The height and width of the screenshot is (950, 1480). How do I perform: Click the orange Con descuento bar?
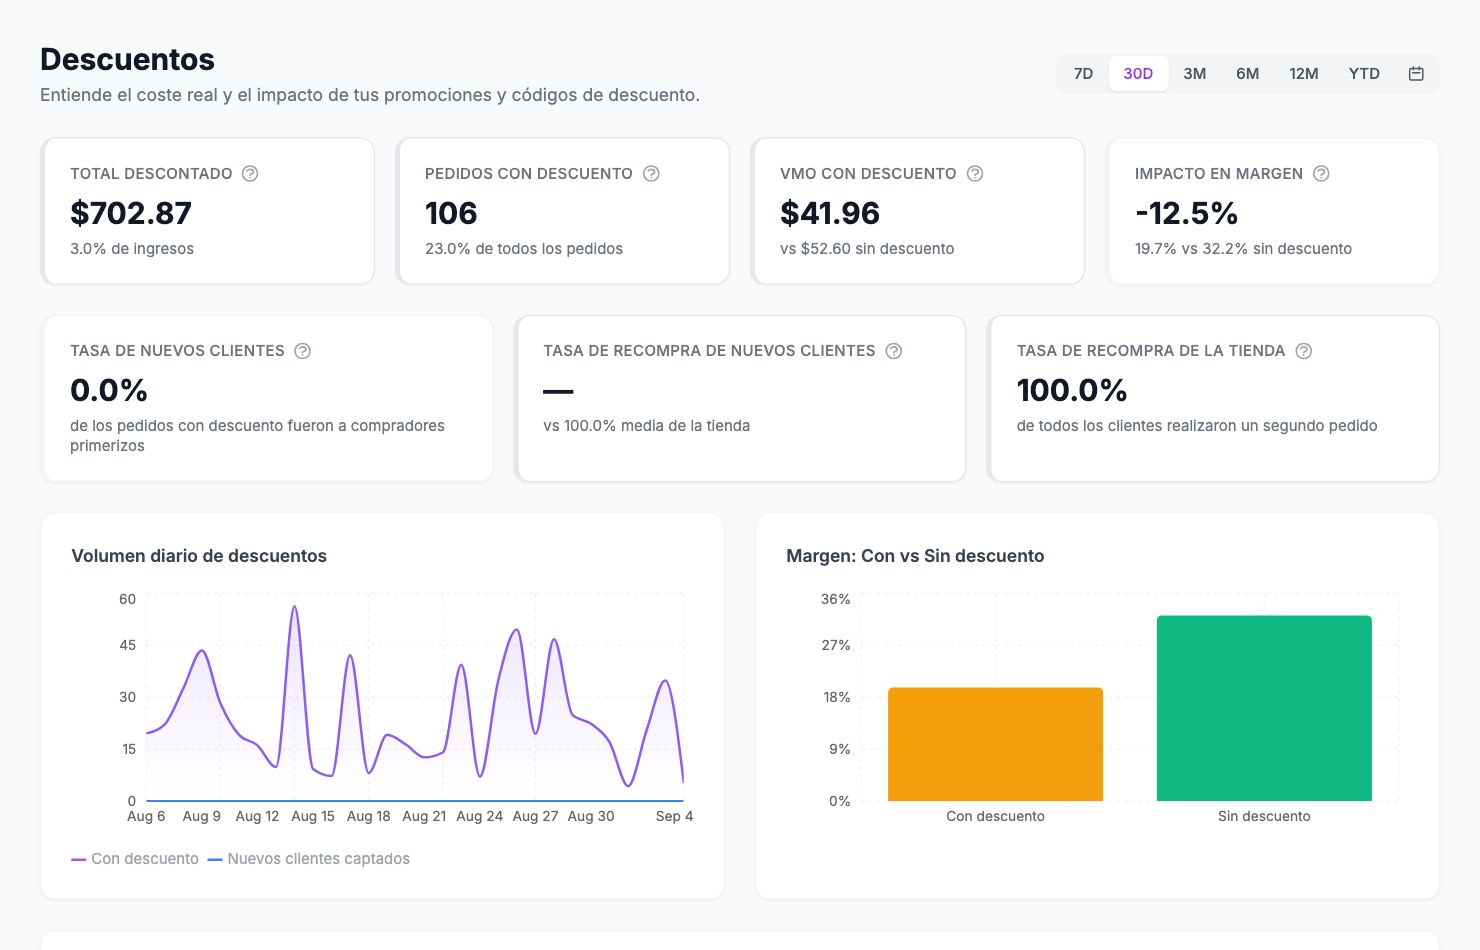click(995, 744)
